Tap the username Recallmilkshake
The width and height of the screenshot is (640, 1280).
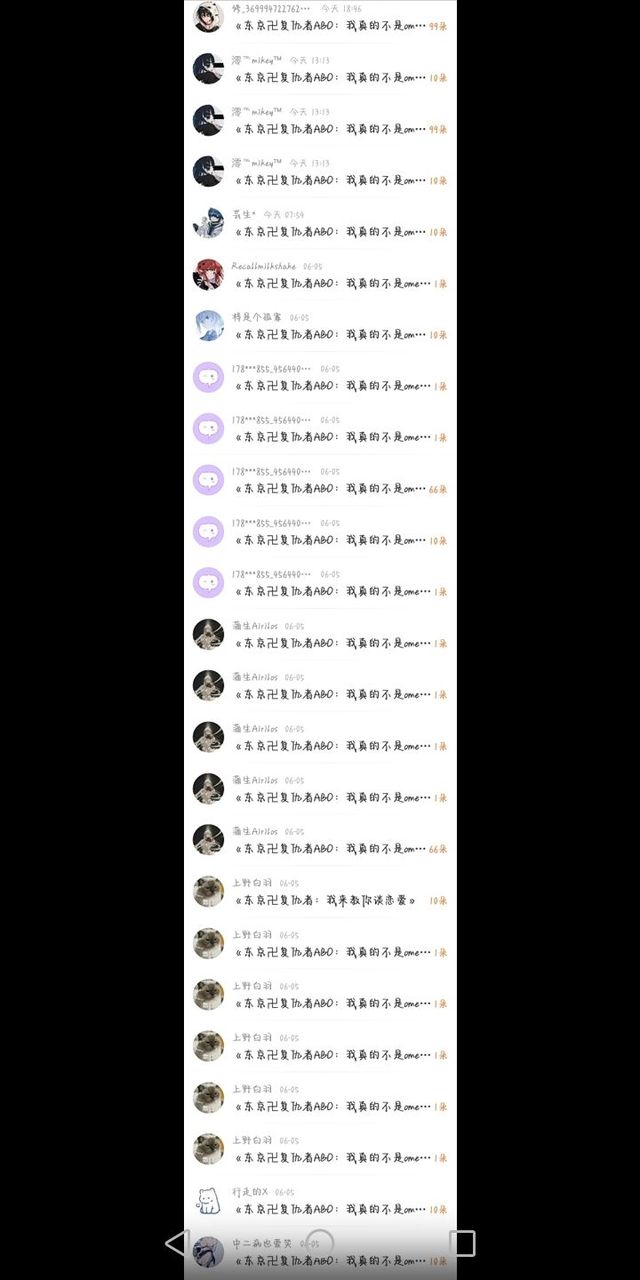coord(264,266)
